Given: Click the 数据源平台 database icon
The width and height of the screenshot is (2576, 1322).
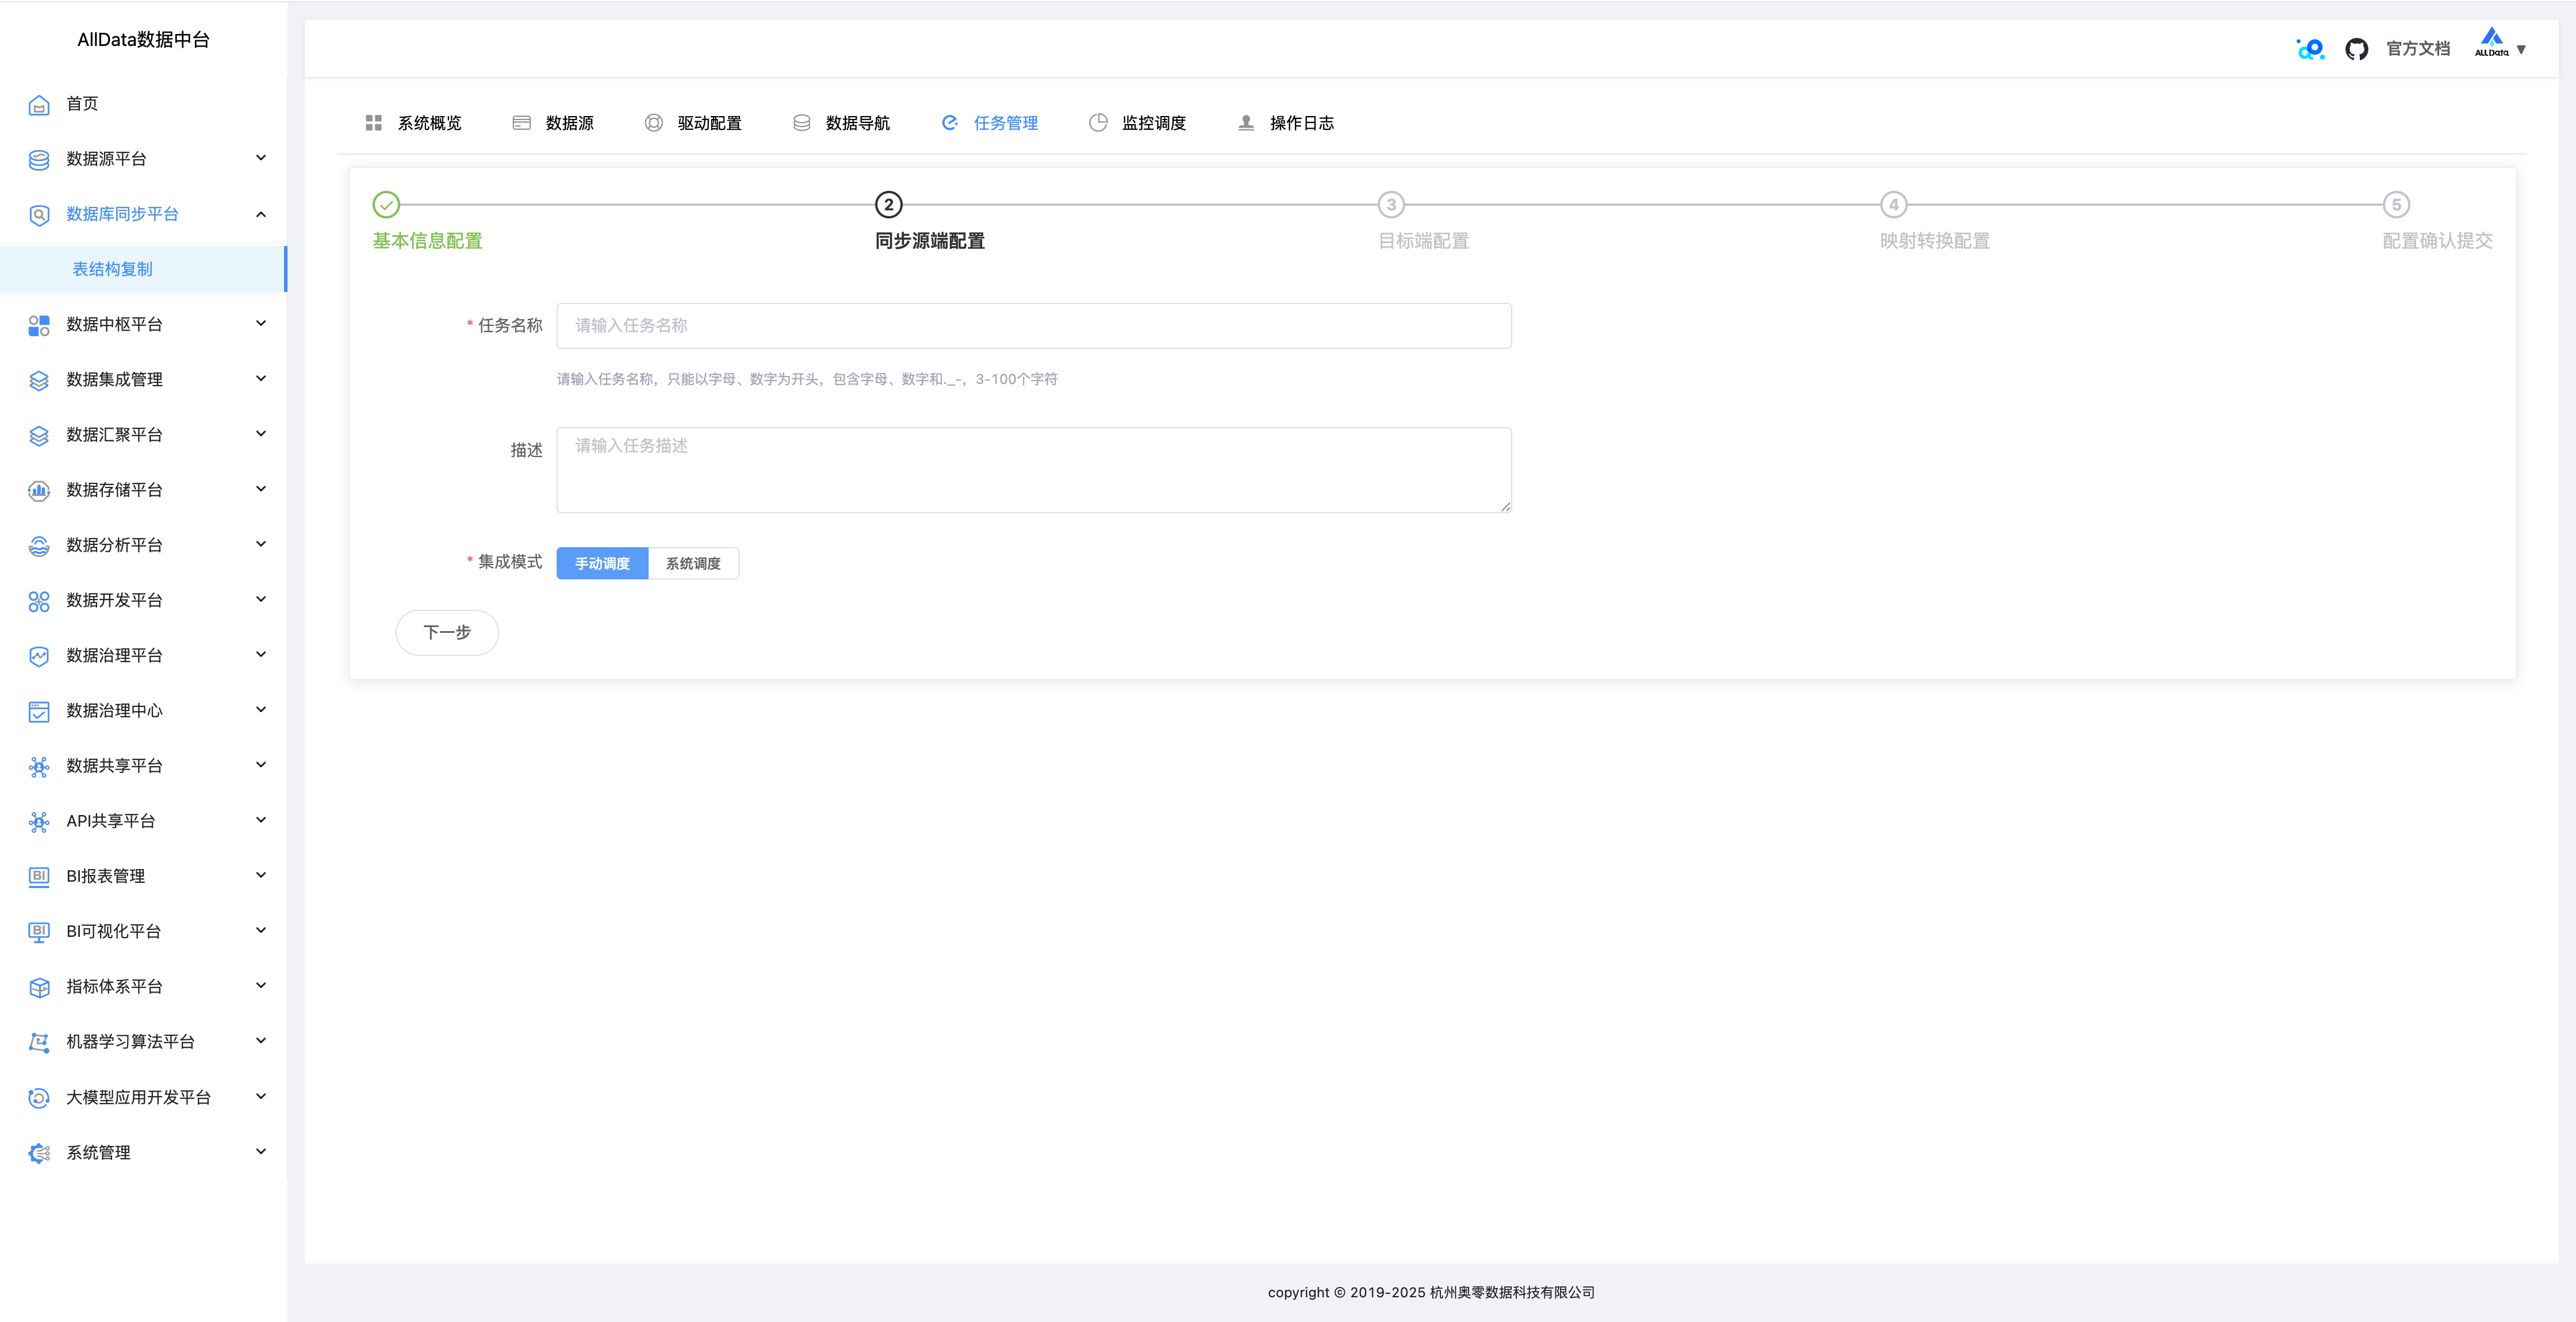Looking at the screenshot, I should click(x=39, y=160).
